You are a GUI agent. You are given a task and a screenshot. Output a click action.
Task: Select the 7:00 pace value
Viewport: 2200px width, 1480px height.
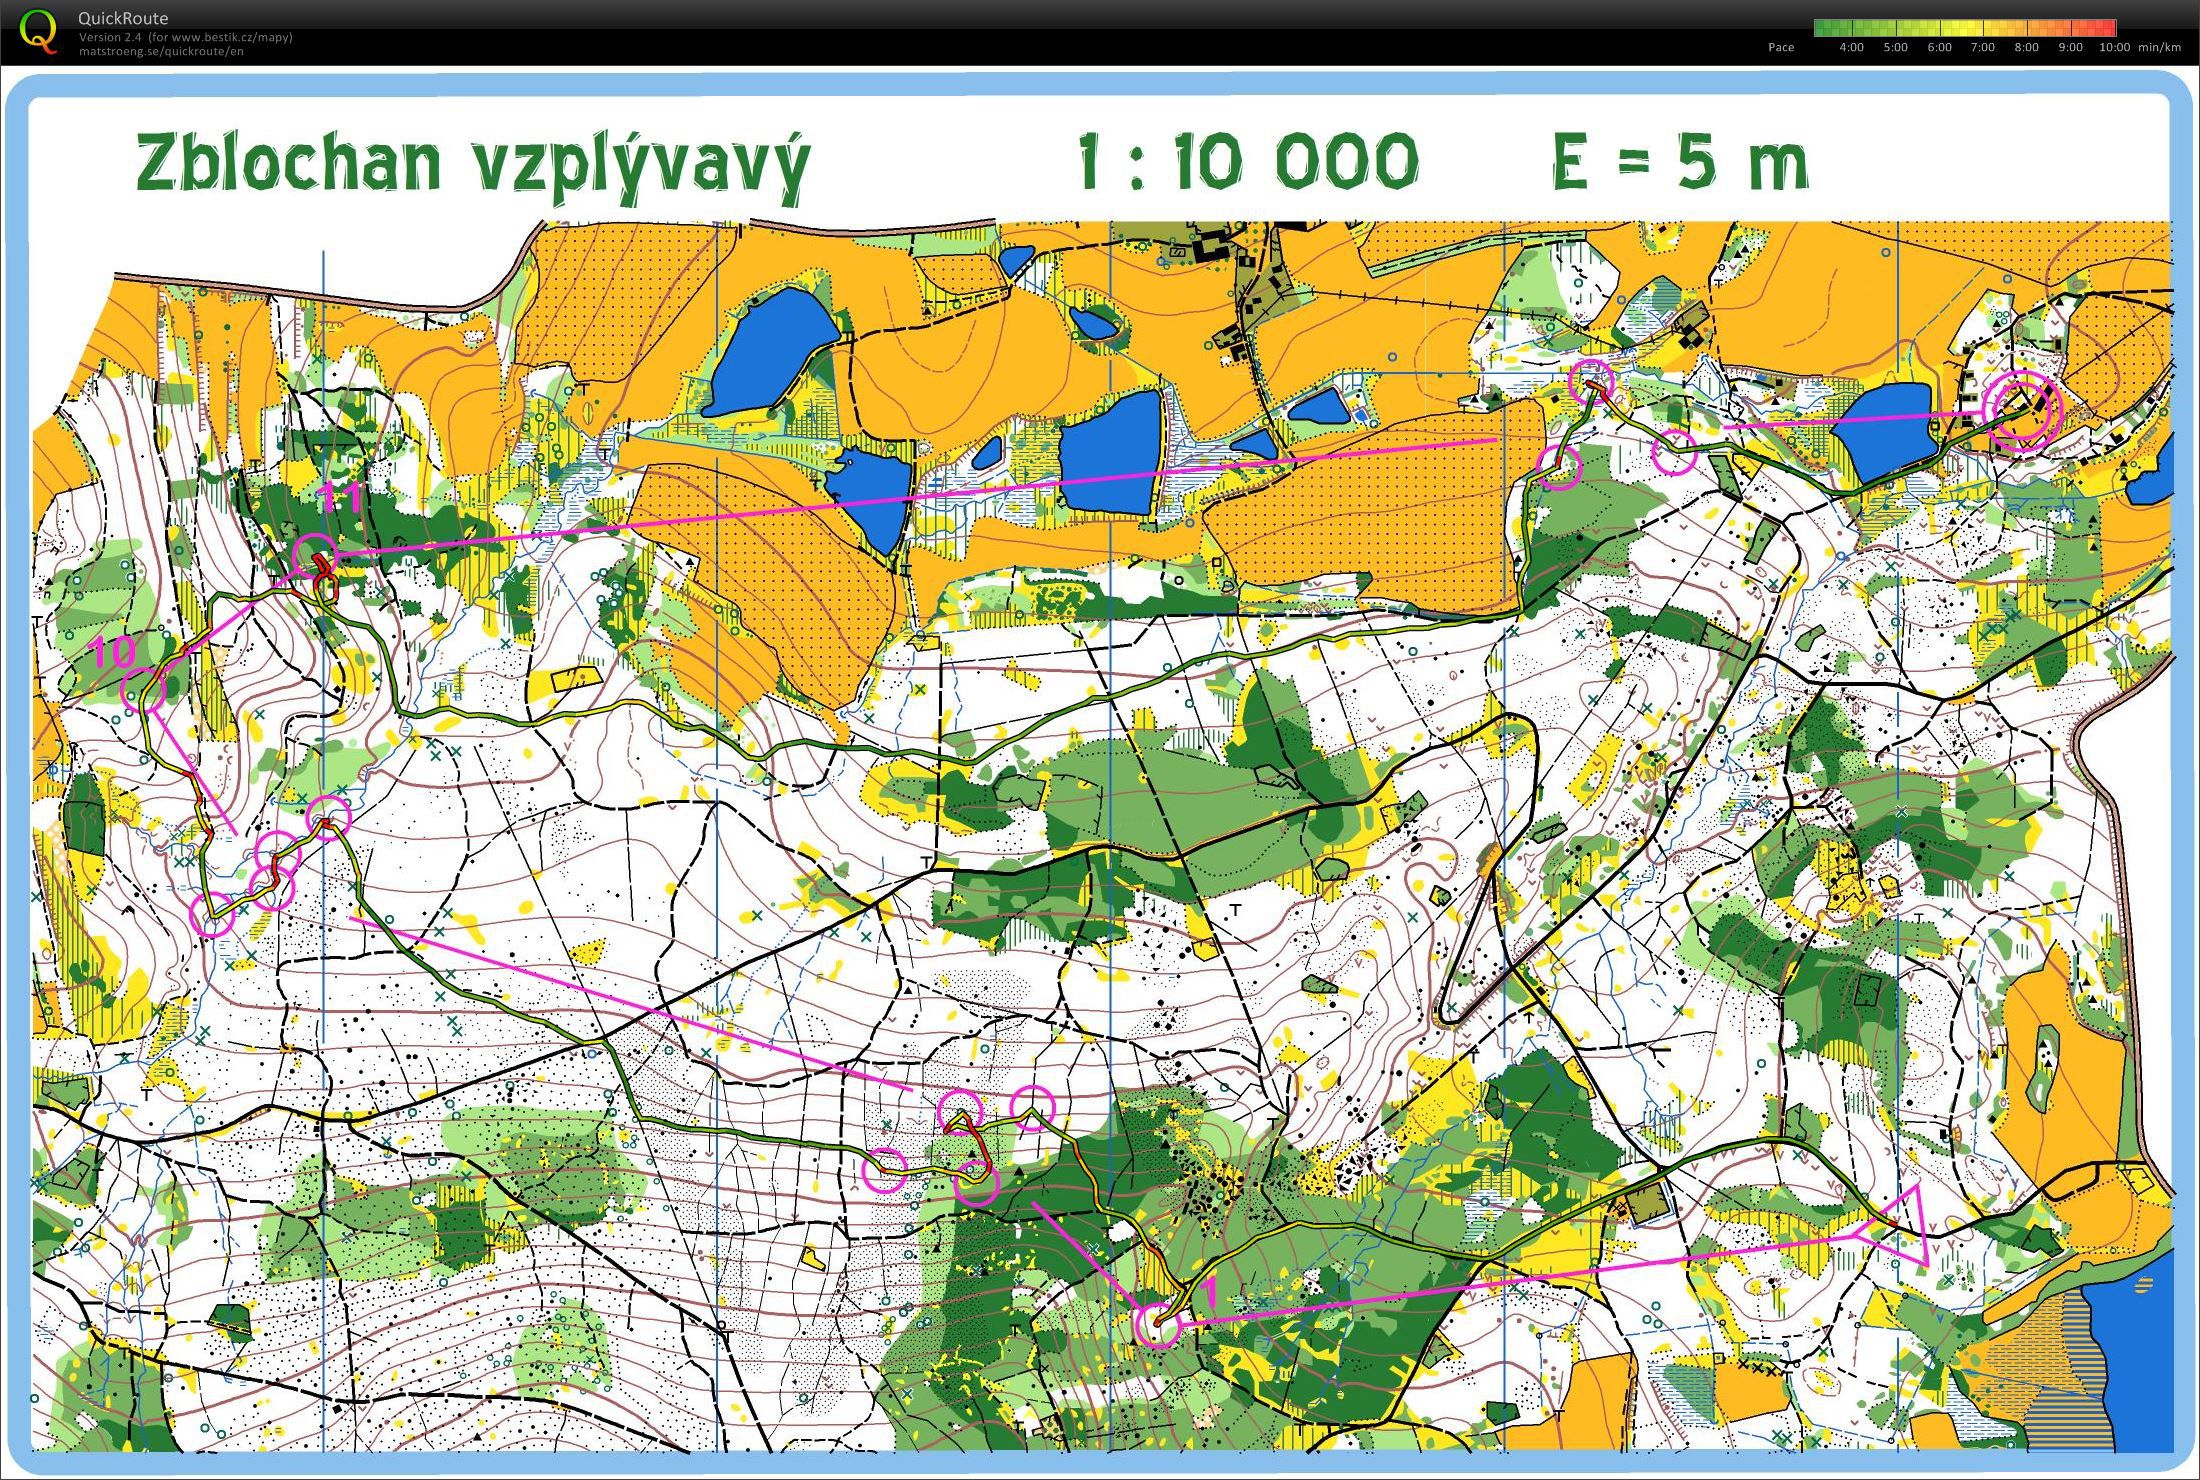(x=1982, y=47)
